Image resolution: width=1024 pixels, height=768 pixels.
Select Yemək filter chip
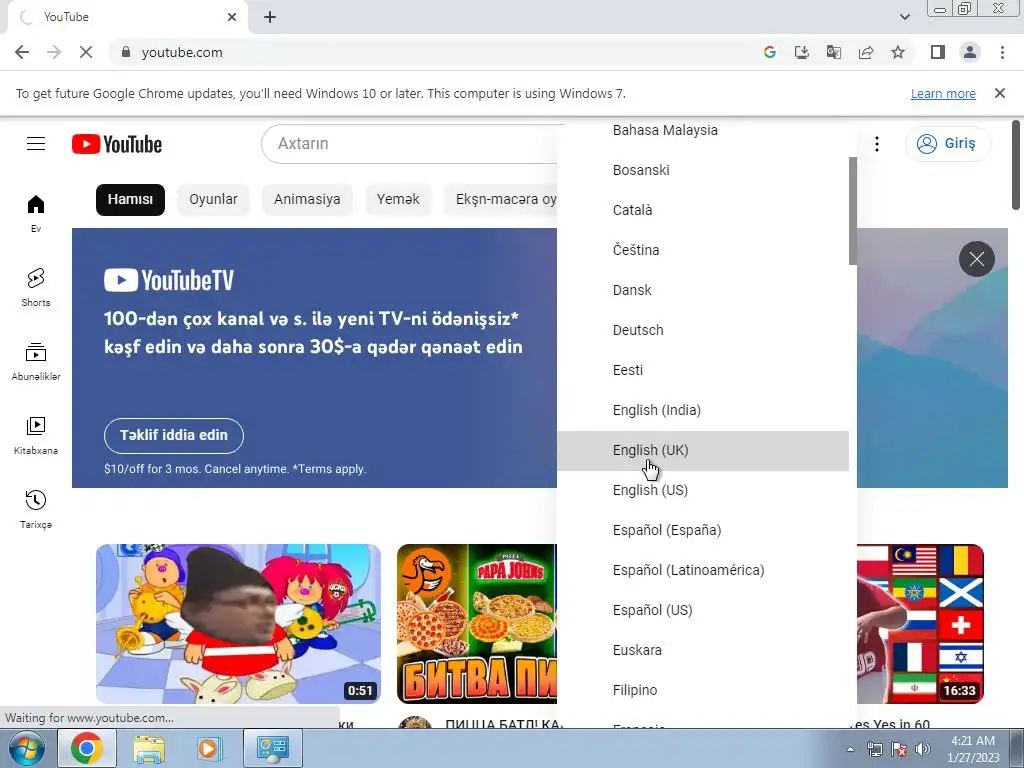tap(398, 199)
